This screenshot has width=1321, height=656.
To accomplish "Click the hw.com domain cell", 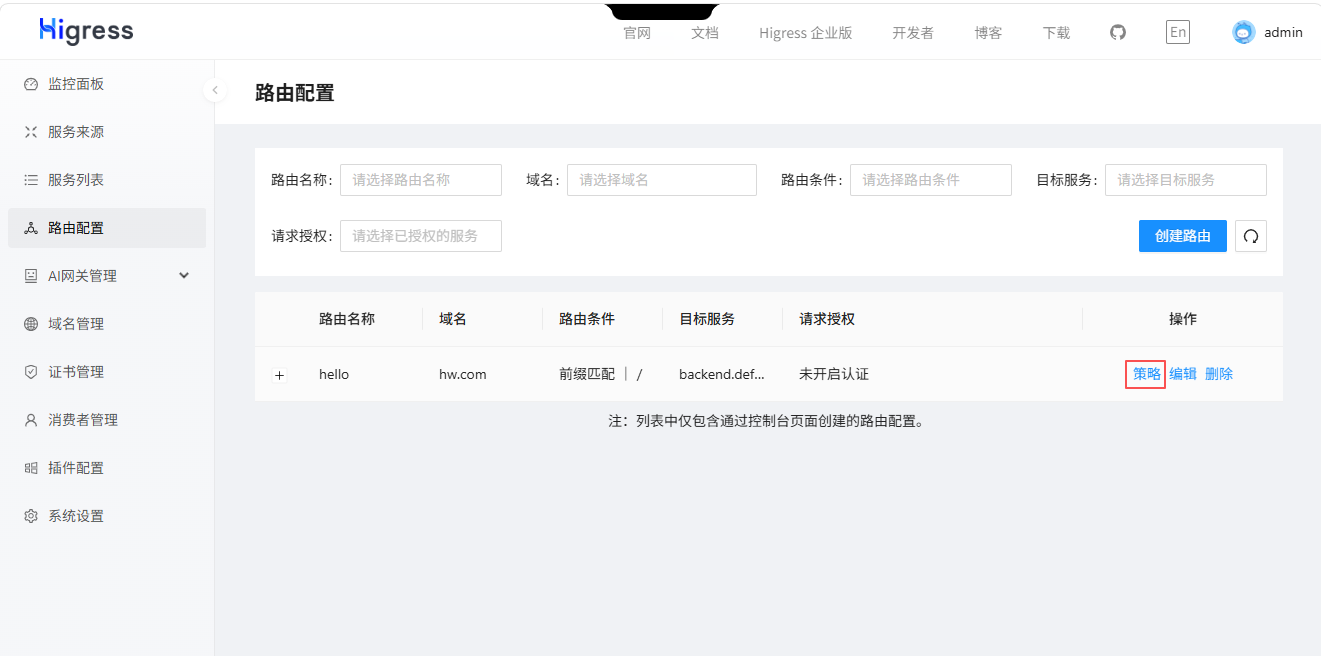I will point(463,374).
